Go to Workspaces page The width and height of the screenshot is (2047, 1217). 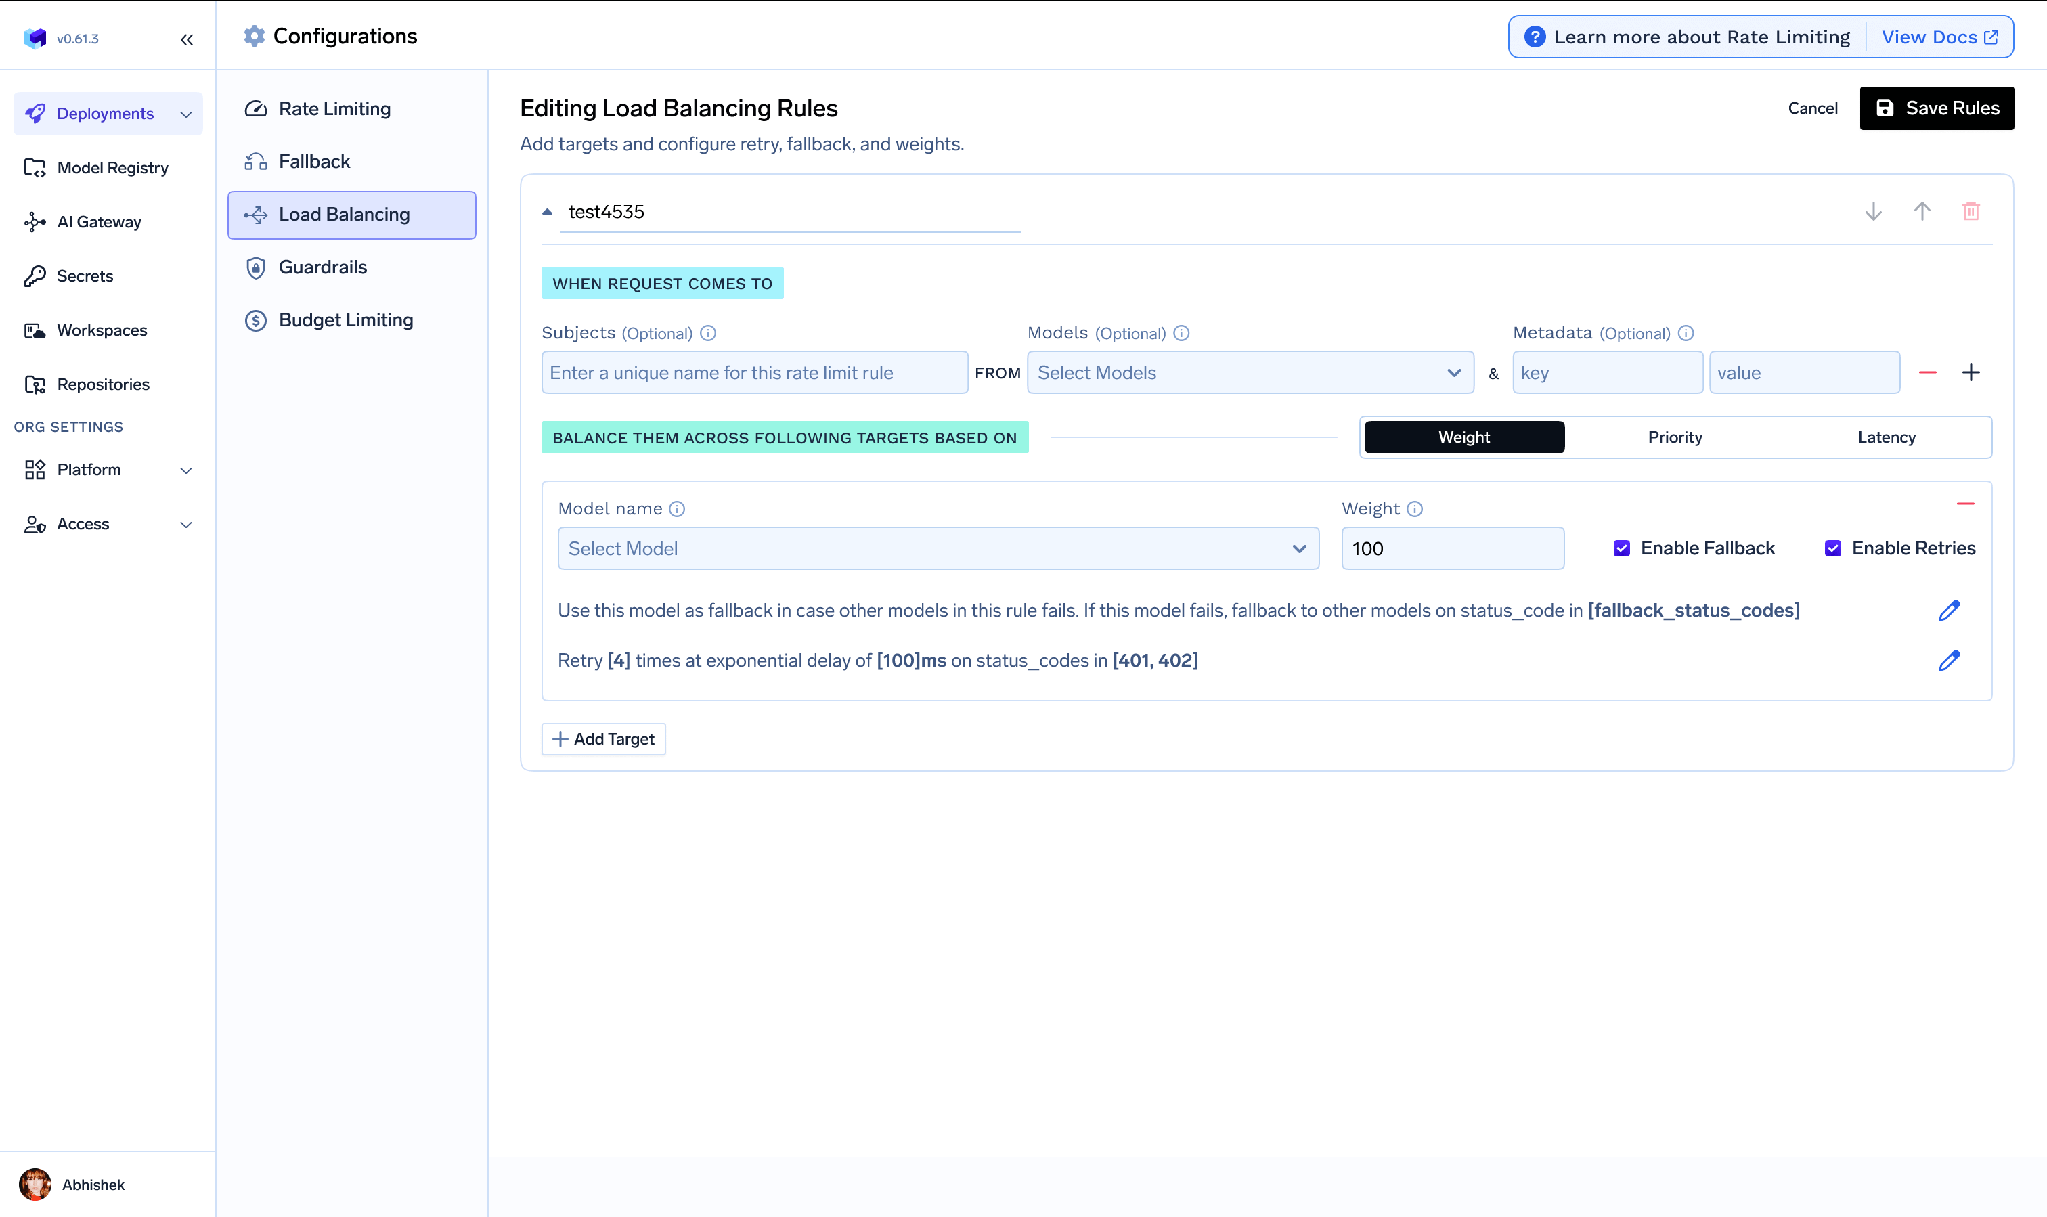point(108,330)
